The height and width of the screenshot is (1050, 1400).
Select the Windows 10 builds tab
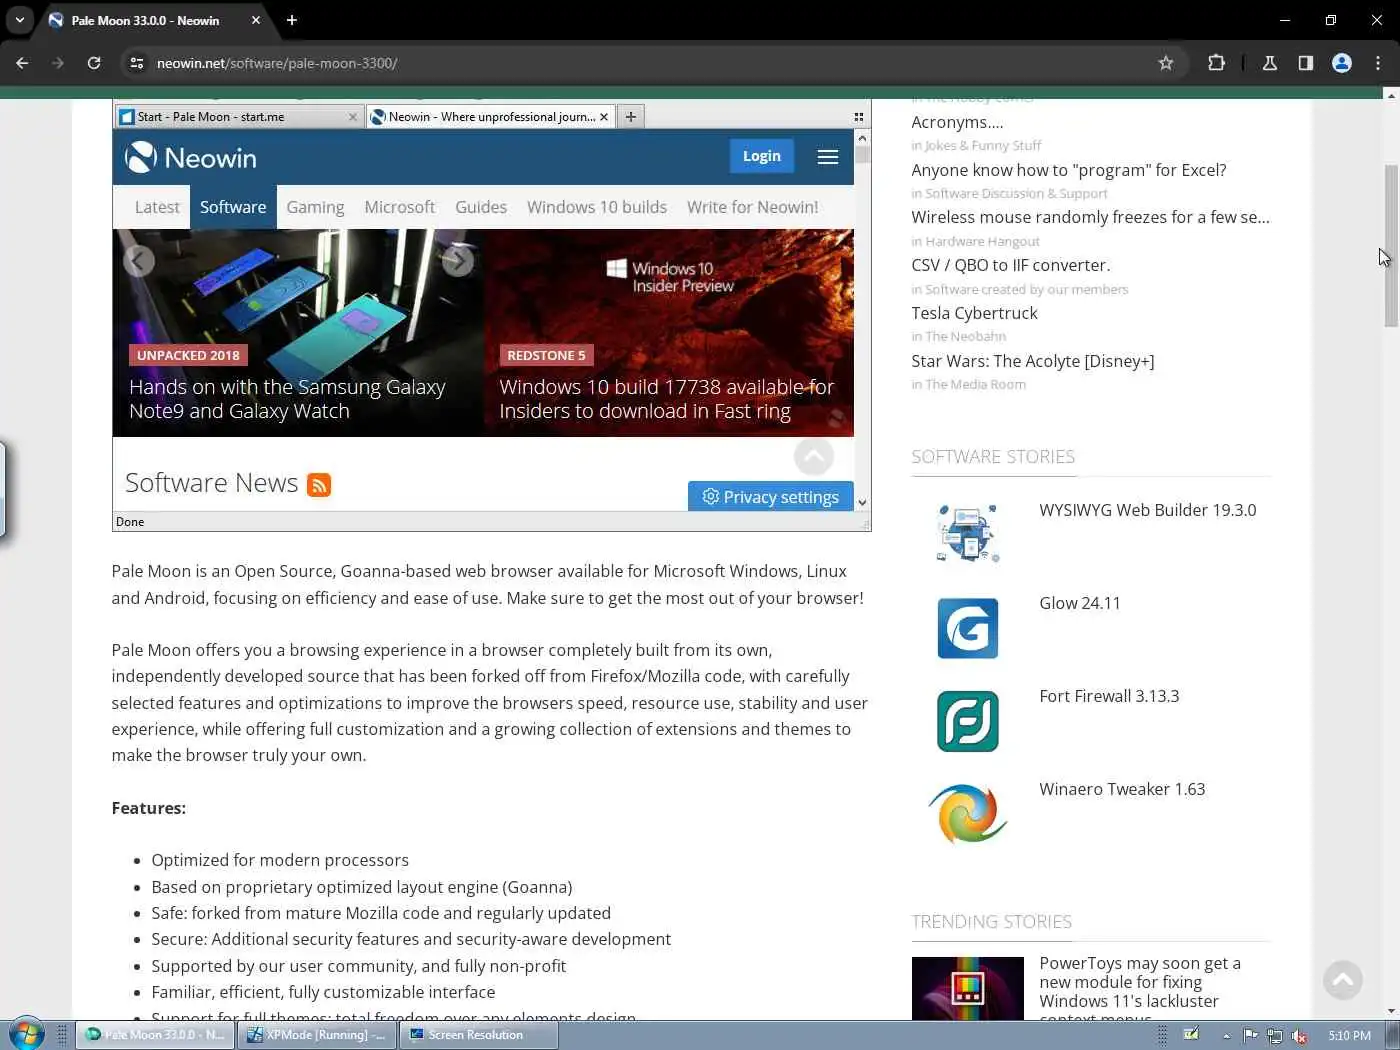597,207
